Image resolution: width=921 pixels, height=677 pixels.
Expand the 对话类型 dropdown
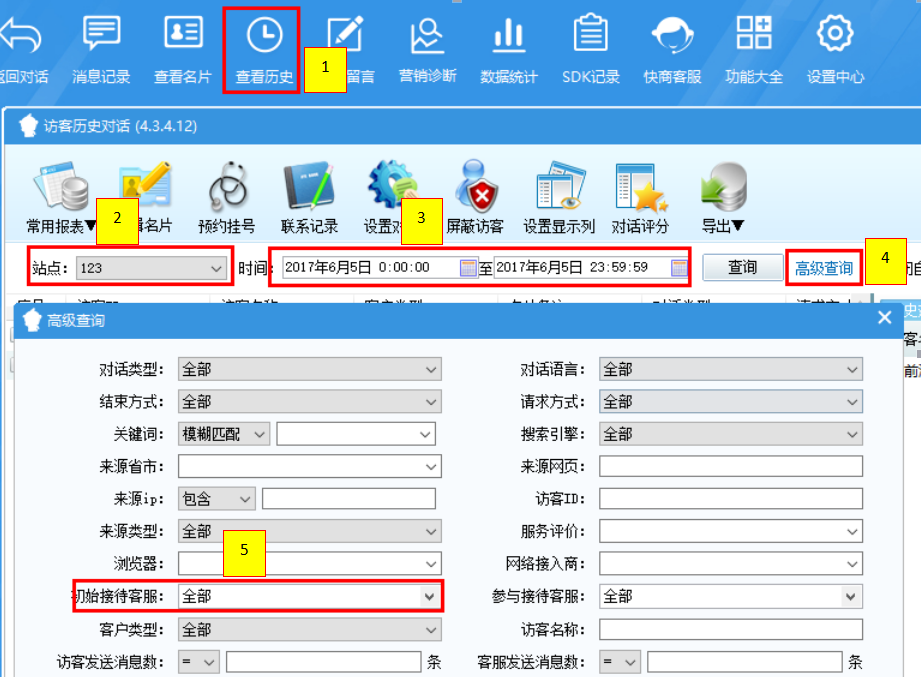pos(430,369)
